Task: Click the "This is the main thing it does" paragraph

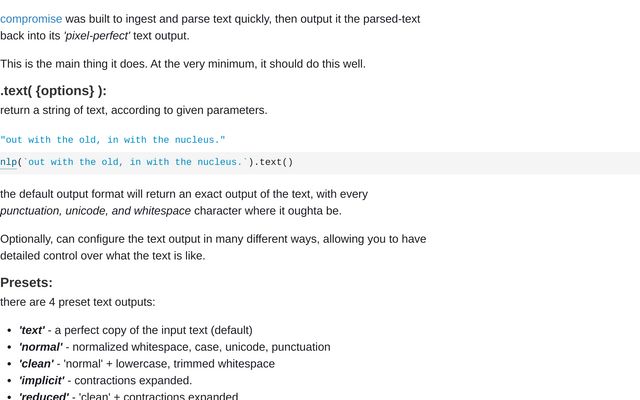Action: (183, 64)
